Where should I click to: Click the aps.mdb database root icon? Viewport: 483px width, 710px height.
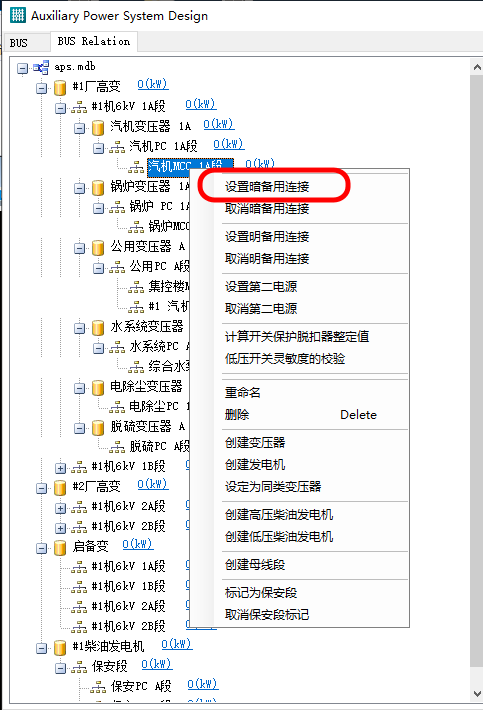tap(41, 68)
